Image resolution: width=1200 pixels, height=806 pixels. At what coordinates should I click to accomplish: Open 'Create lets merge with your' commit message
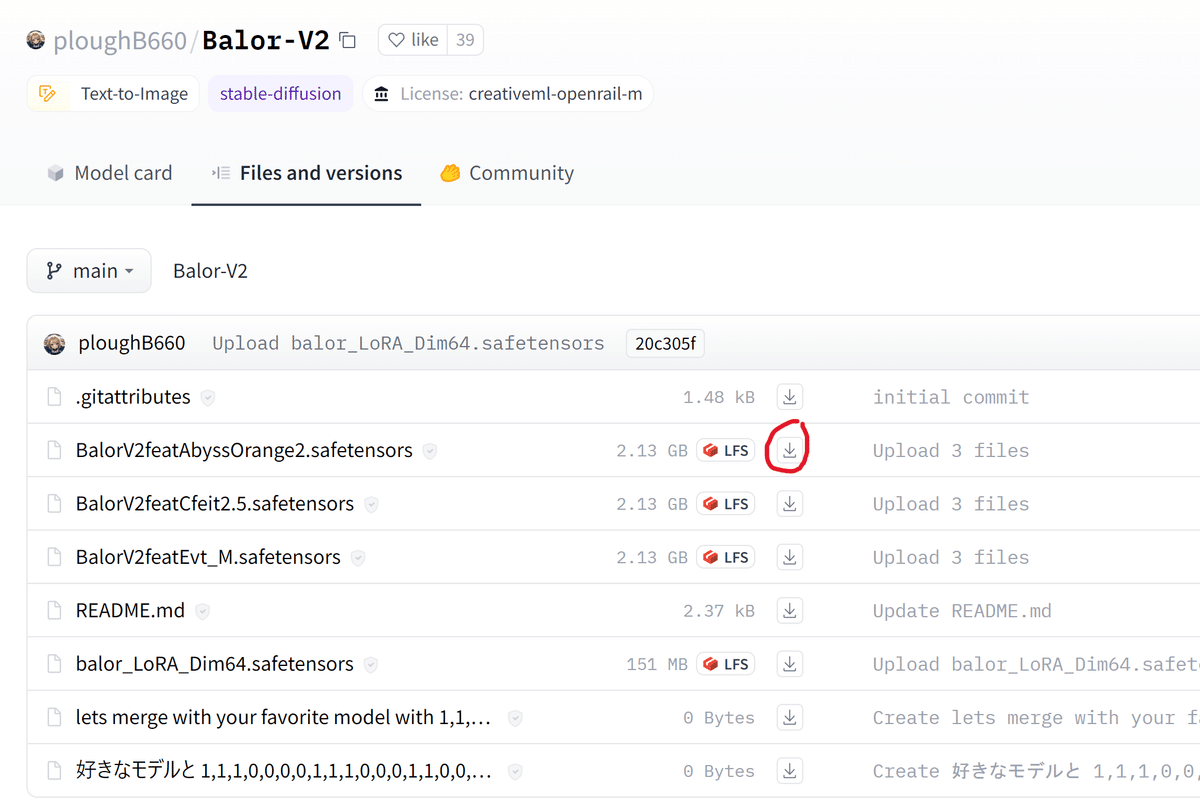pos(1036,718)
